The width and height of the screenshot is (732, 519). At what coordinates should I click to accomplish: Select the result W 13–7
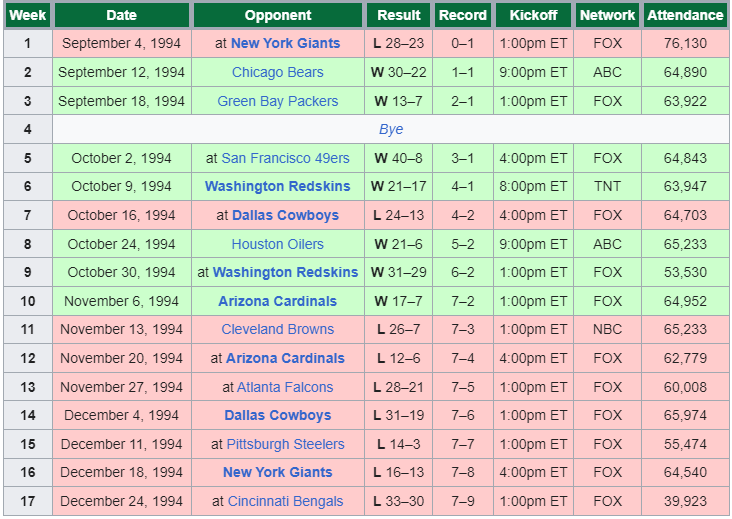pos(399,101)
